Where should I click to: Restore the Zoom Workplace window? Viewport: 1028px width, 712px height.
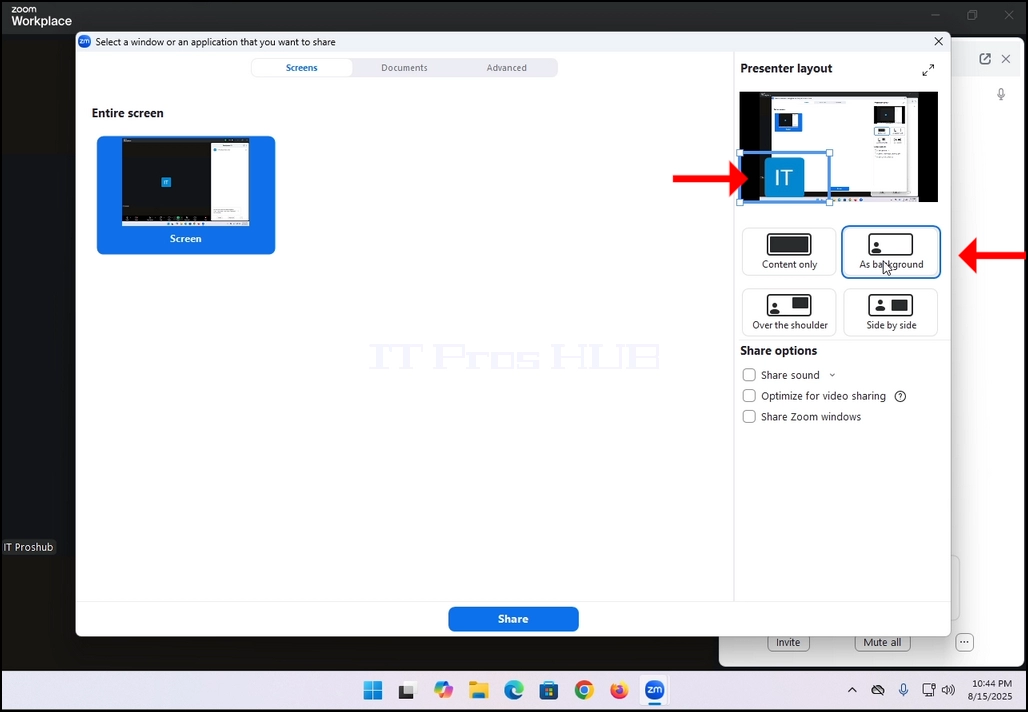click(x=972, y=15)
